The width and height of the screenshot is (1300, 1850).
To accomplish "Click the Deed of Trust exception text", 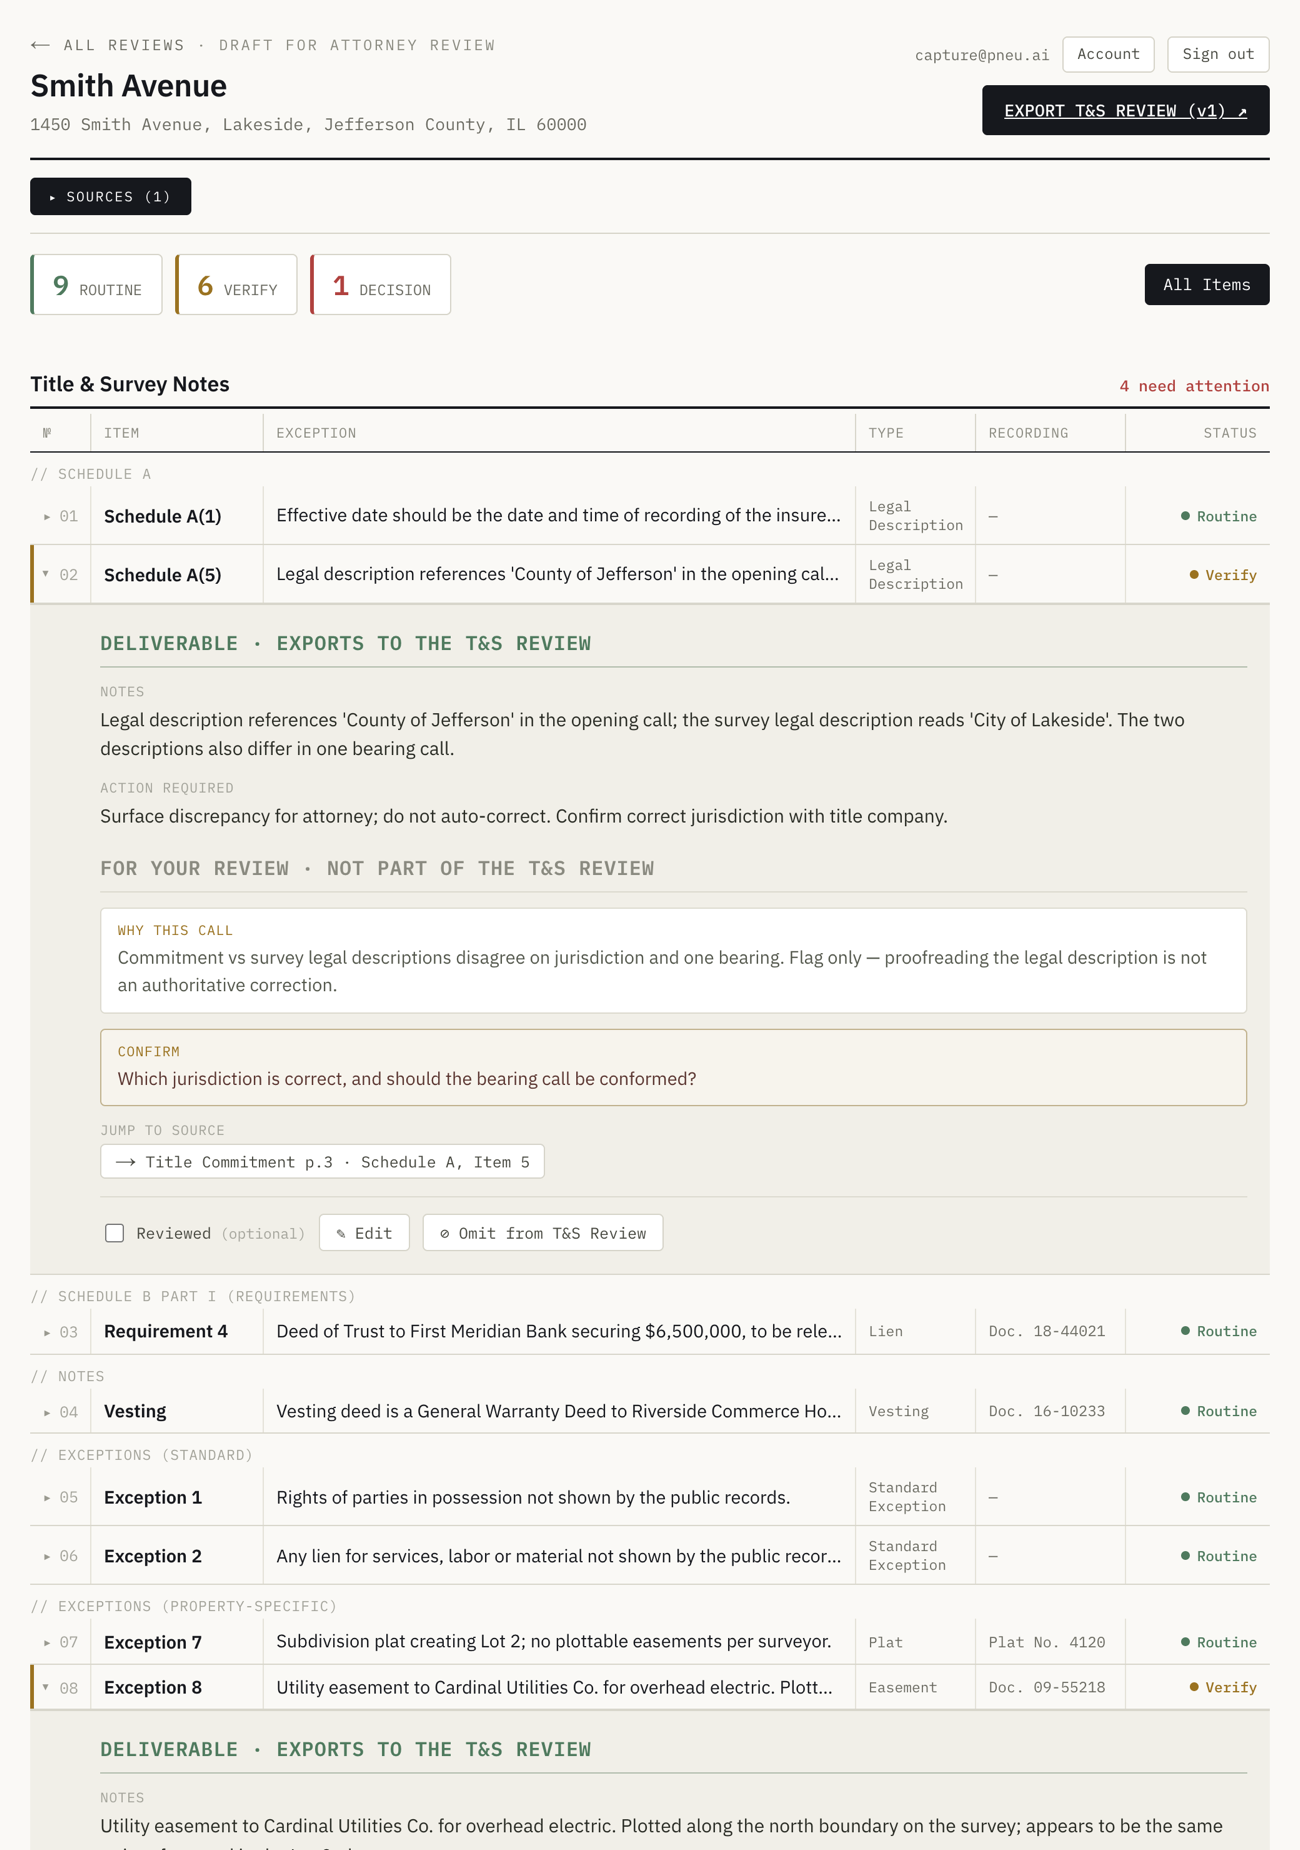I will (x=559, y=1331).
